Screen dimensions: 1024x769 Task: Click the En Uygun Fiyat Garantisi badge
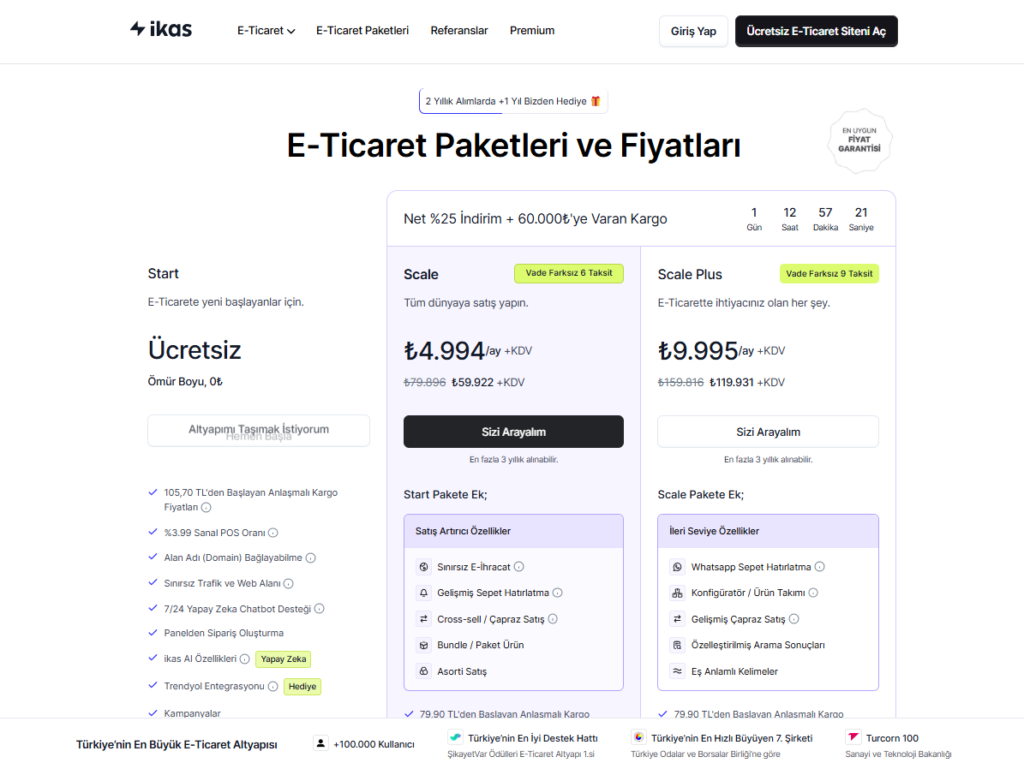[x=860, y=141]
